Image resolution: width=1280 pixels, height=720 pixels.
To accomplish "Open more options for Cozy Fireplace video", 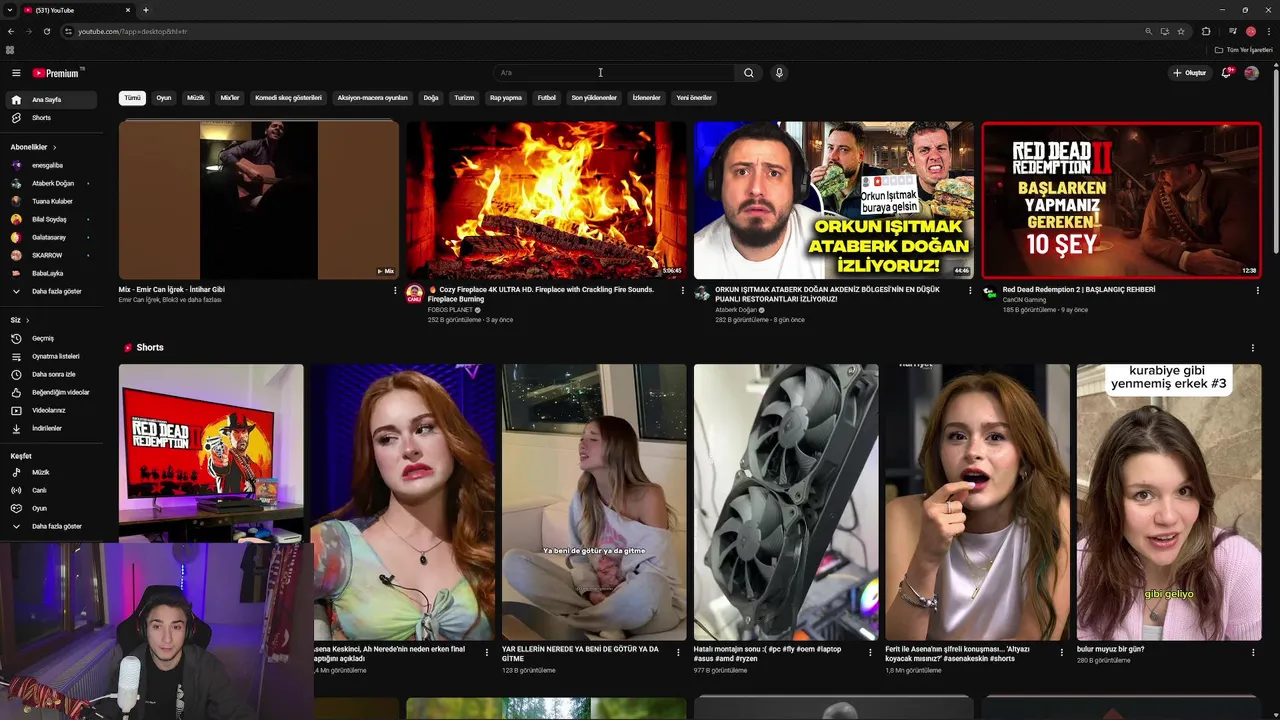I will click(683, 291).
